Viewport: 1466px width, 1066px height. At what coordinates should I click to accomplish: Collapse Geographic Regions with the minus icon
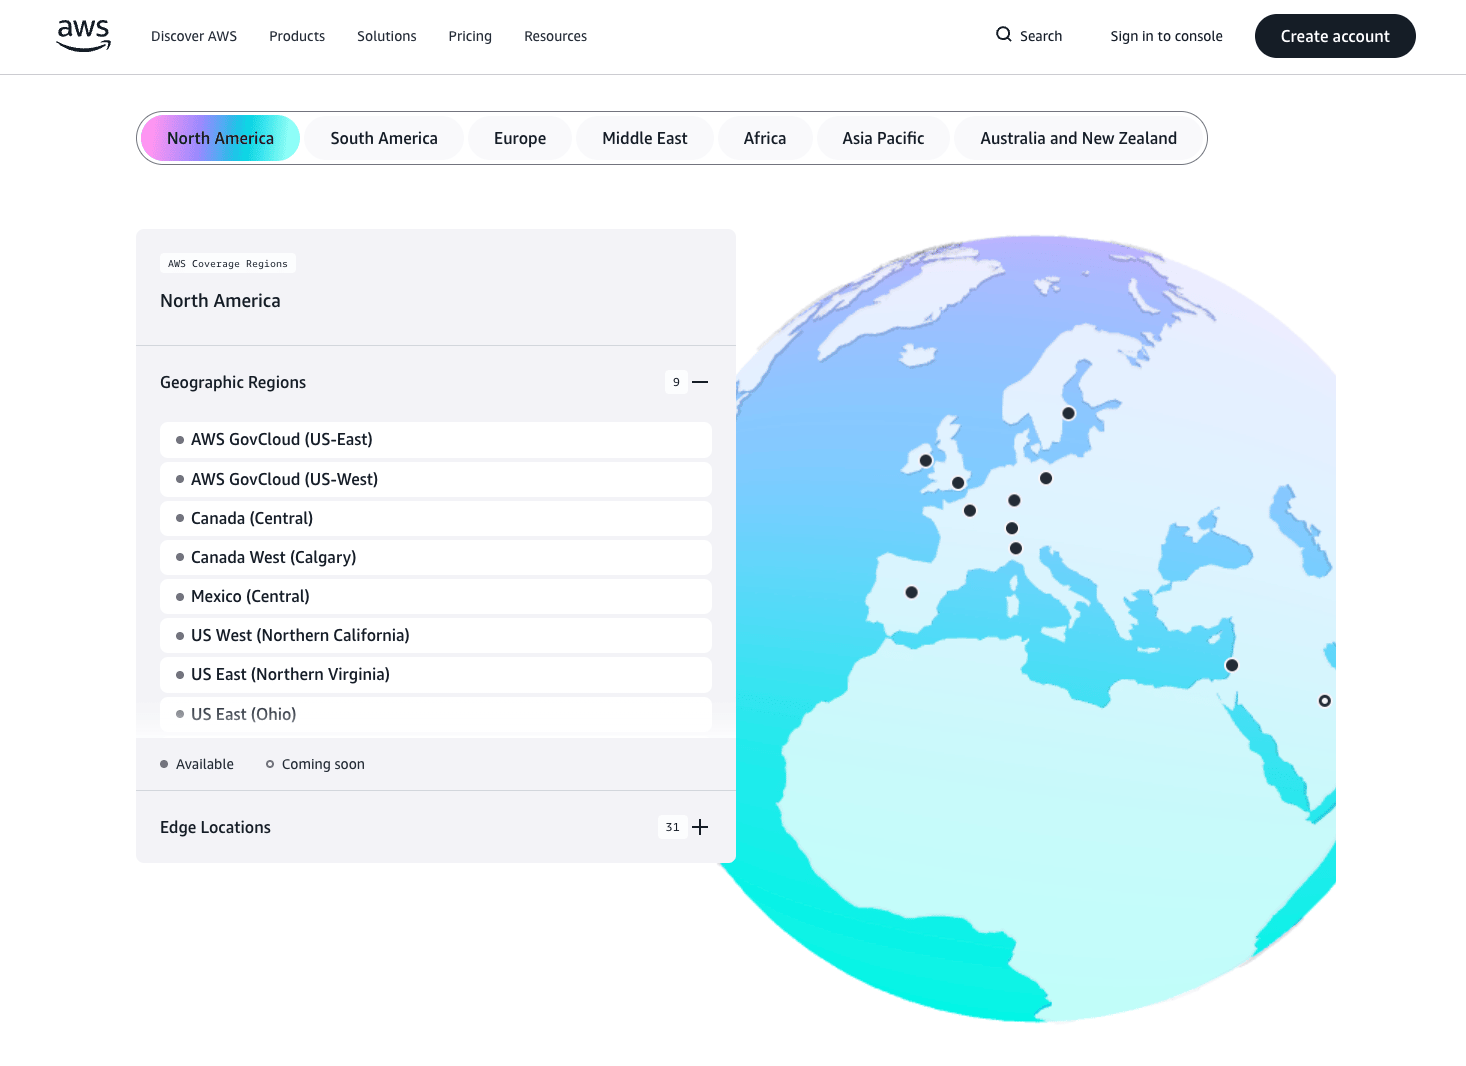(700, 382)
